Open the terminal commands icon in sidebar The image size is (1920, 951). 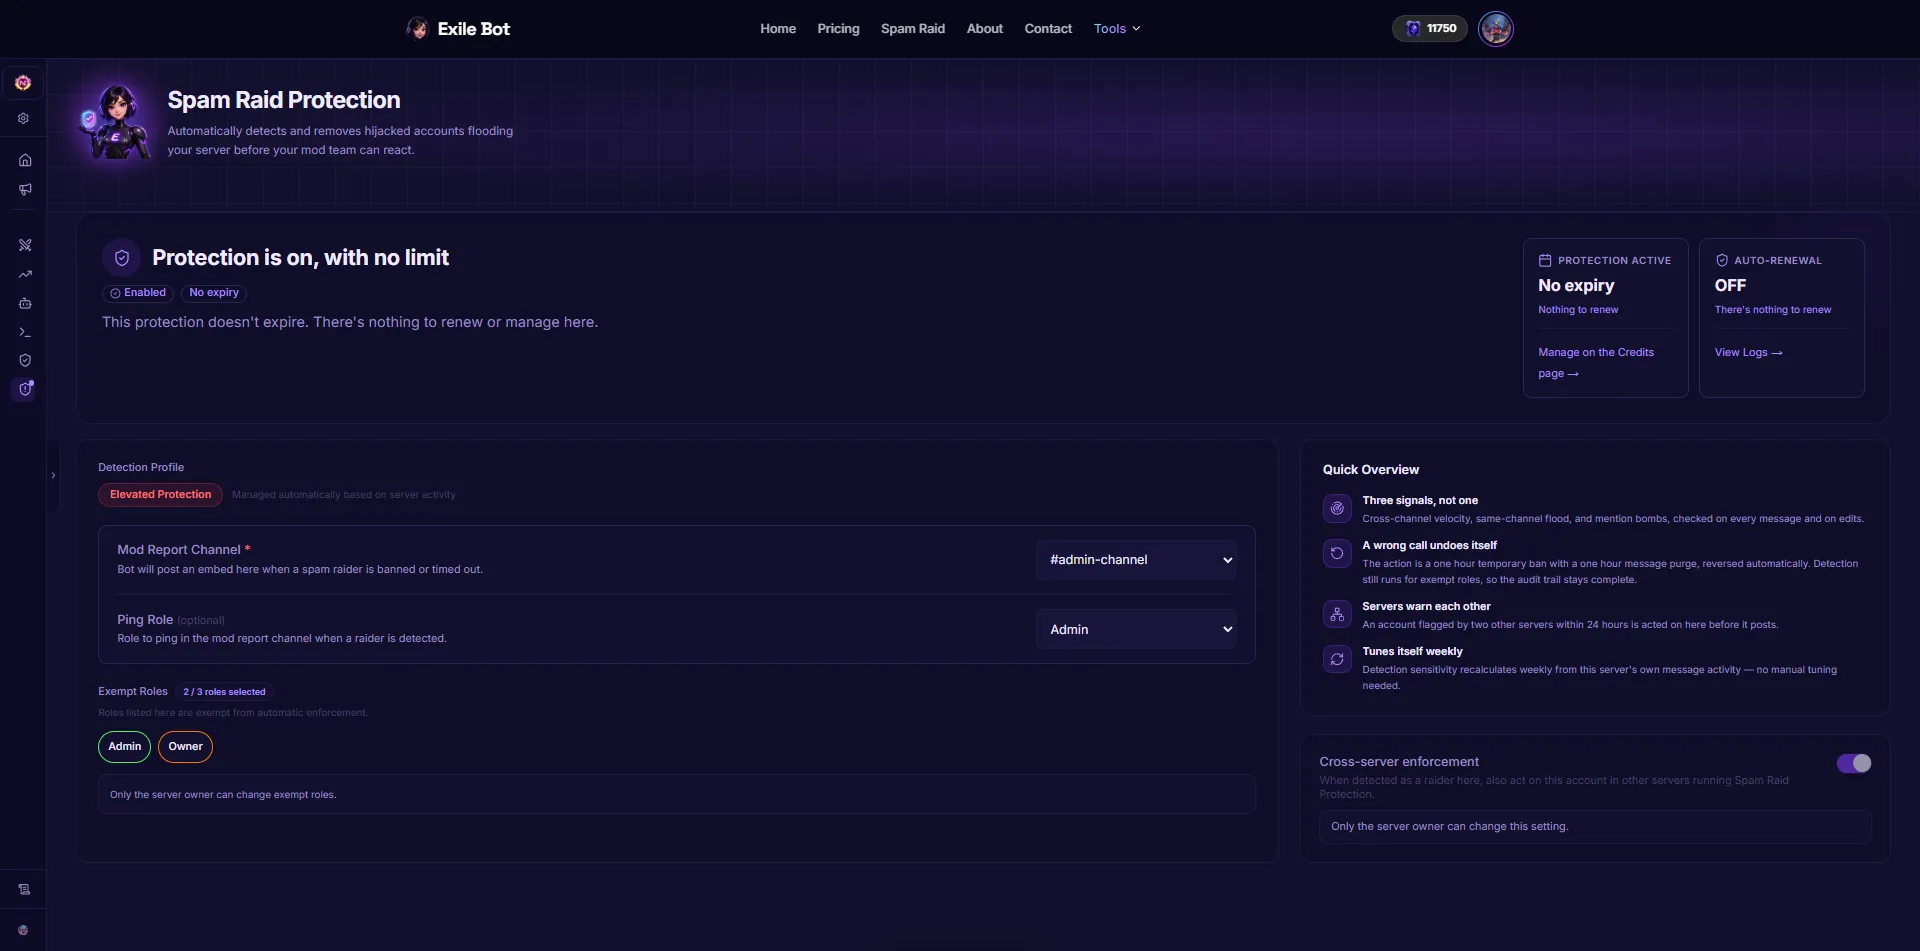coord(25,332)
